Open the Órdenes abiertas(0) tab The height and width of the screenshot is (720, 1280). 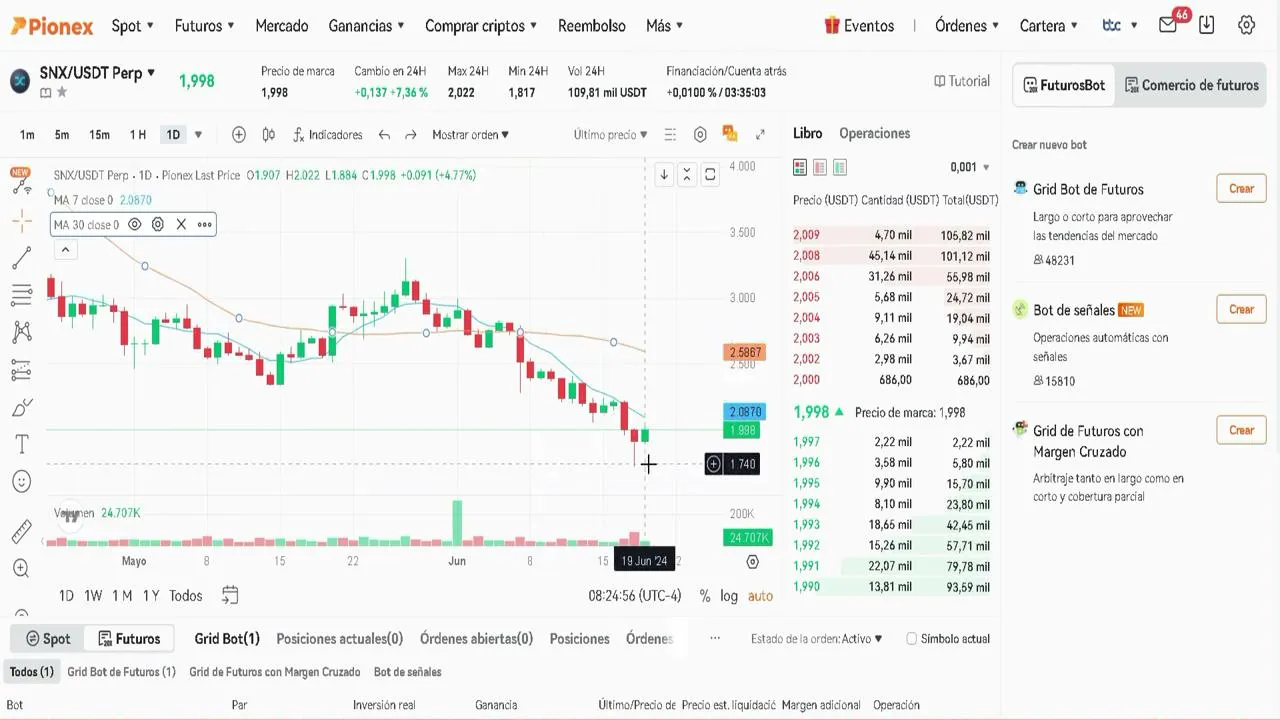476,639
